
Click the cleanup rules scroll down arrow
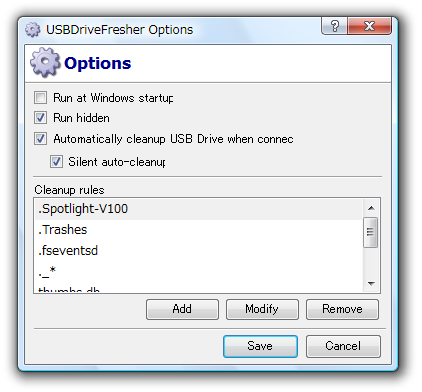(x=371, y=284)
